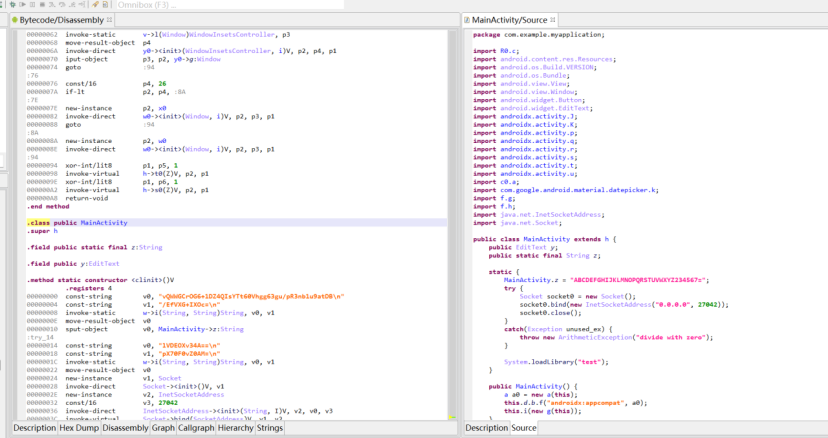The width and height of the screenshot is (828, 438).
Task: Maximize the MainActivity/Source pane
Action: pyautogui.click(x=818, y=20)
